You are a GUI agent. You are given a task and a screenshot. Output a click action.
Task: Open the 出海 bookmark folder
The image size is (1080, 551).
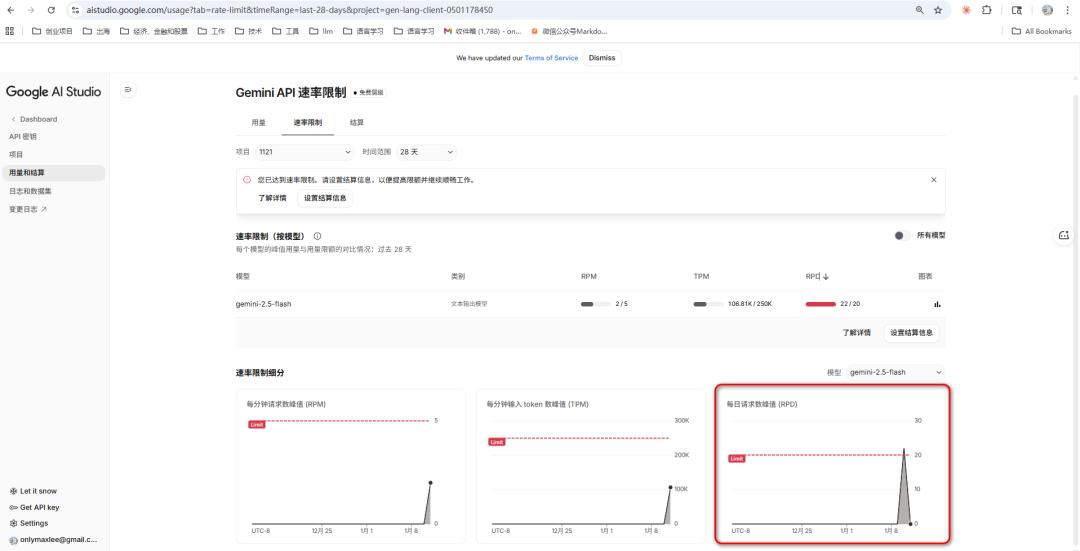pyautogui.click(x=96, y=31)
